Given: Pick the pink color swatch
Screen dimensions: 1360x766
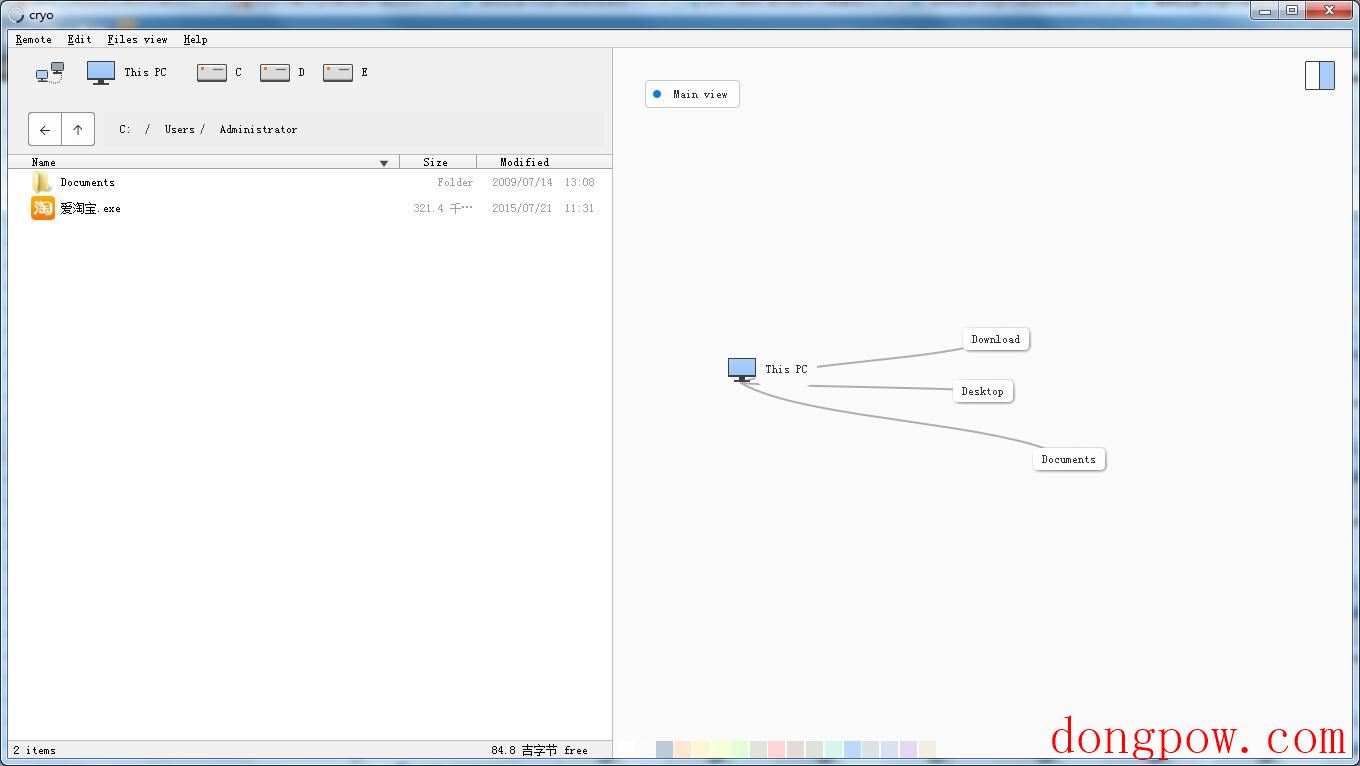Looking at the screenshot, I should [x=776, y=749].
